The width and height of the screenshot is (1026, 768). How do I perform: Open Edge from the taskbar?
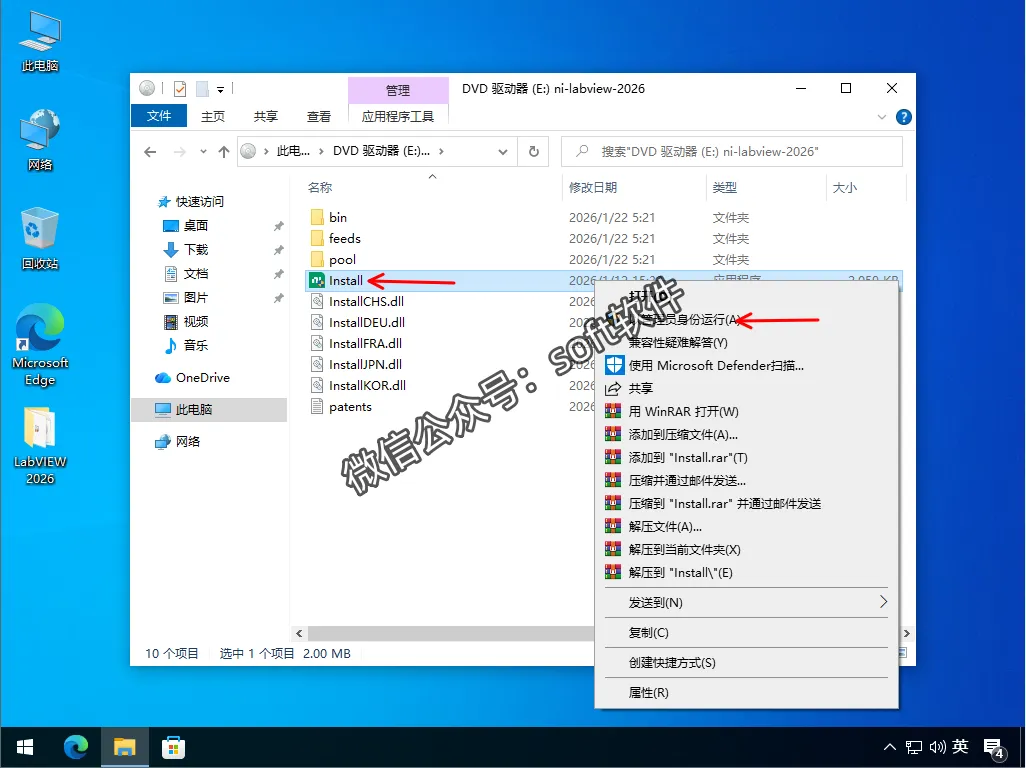pyautogui.click(x=75, y=747)
